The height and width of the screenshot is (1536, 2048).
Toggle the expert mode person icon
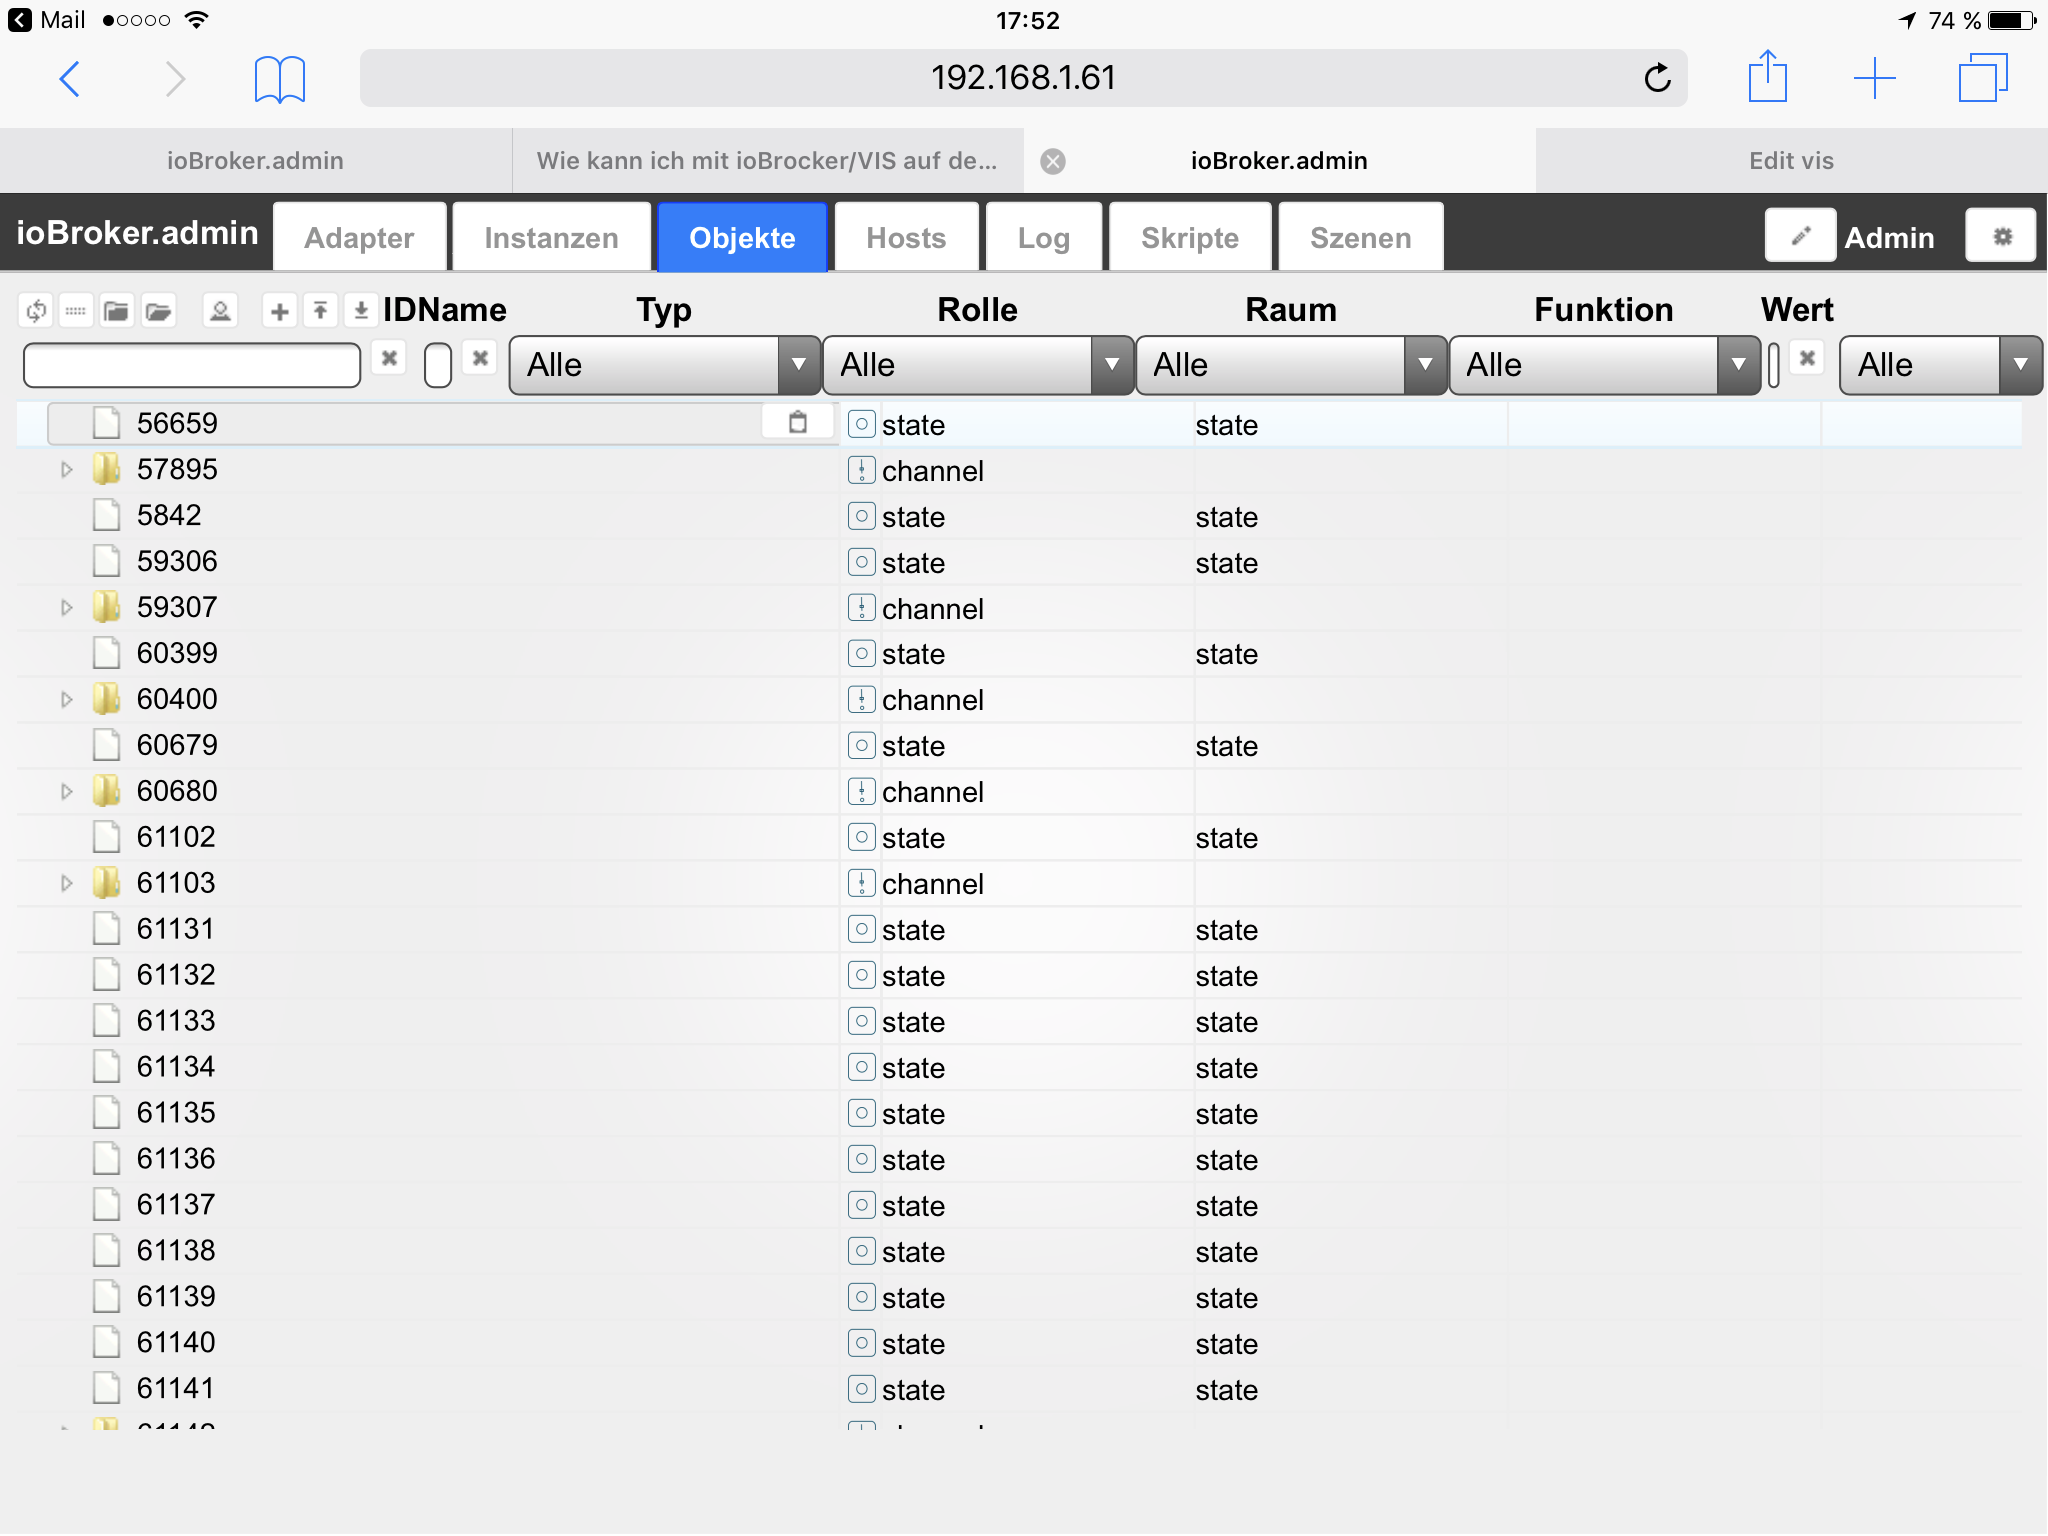click(220, 311)
